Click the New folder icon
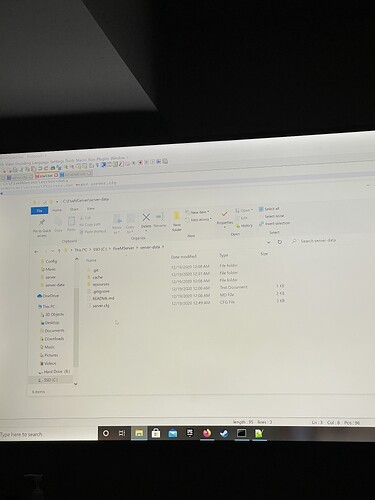 click(177, 217)
